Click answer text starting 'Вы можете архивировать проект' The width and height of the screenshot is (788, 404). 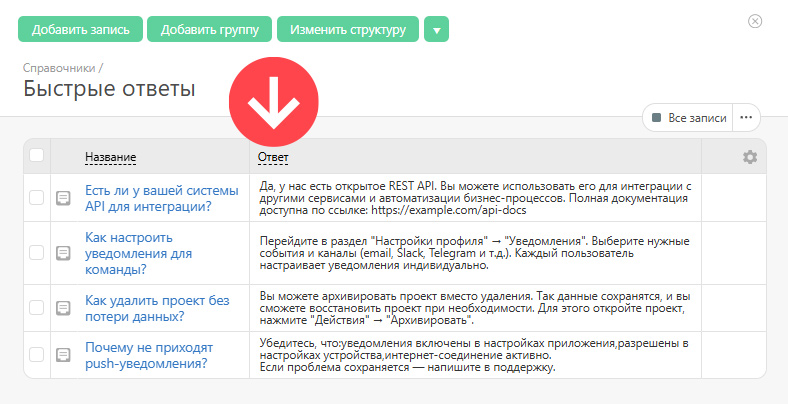pos(475,308)
